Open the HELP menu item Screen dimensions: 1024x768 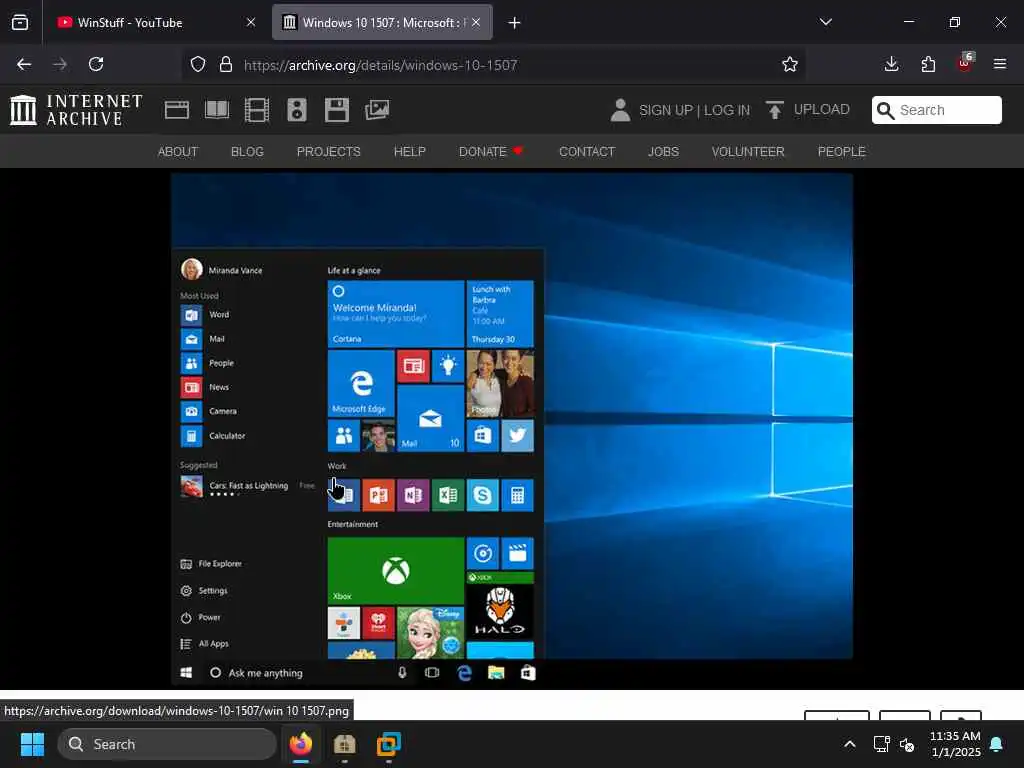tap(409, 152)
